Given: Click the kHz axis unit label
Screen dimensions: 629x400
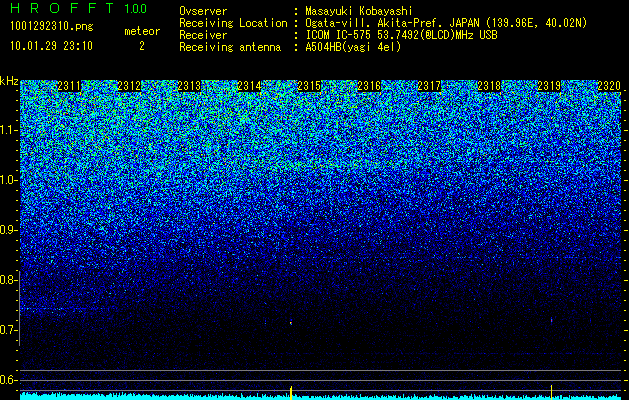Looking at the screenshot, I should (x=9, y=81).
